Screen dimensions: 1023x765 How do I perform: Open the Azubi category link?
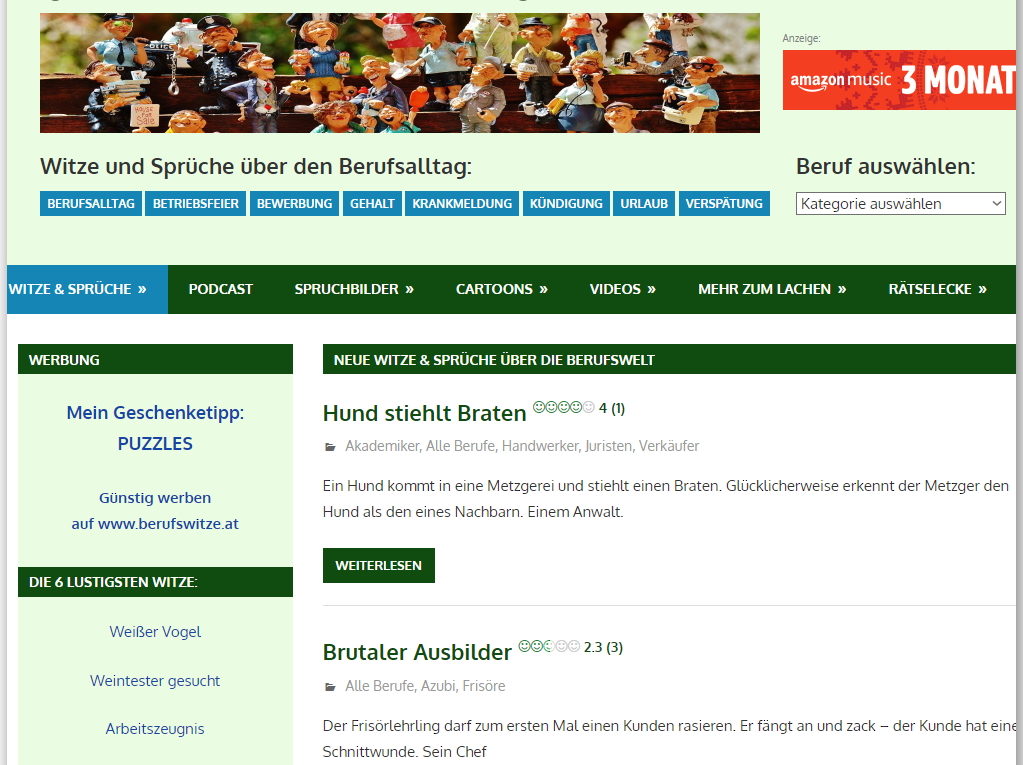(438, 686)
